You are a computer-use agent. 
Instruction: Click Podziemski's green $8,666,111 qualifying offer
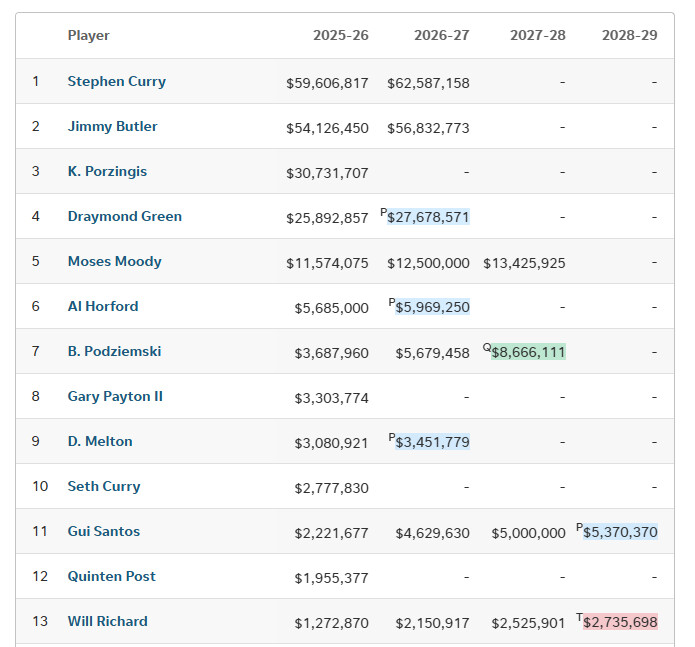[528, 352]
